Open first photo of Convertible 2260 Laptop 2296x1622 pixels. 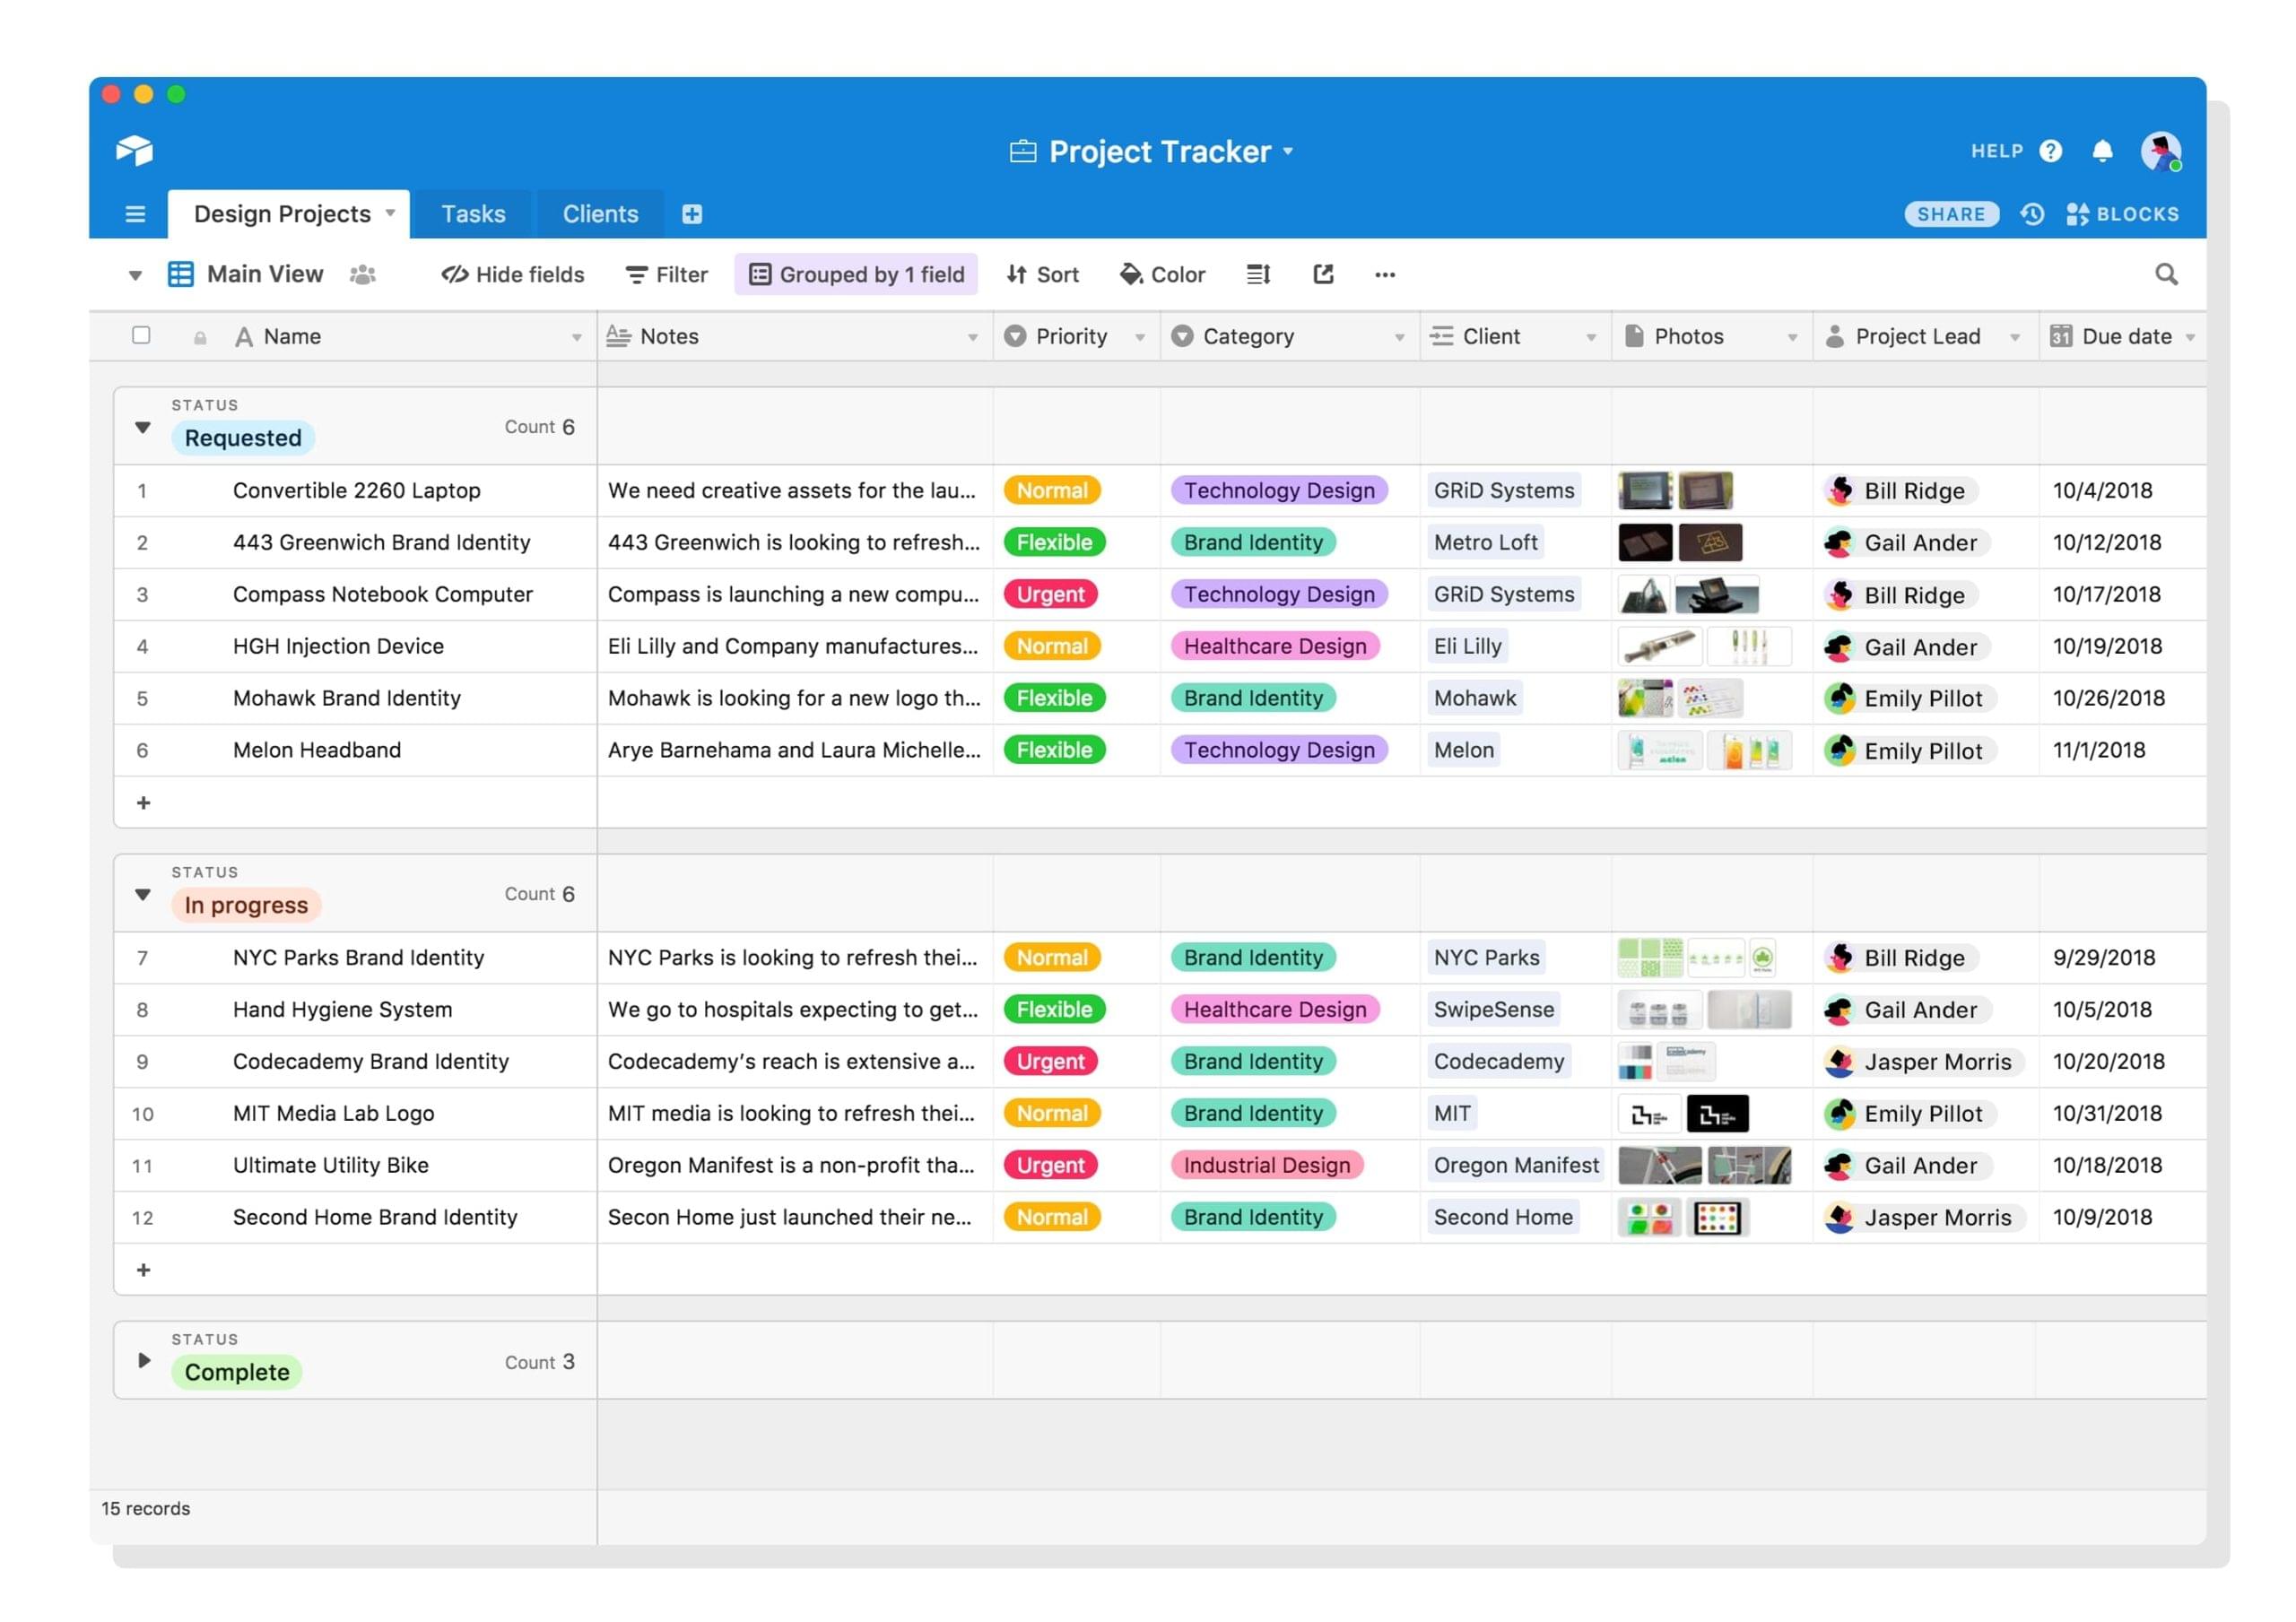[x=1645, y=490]
